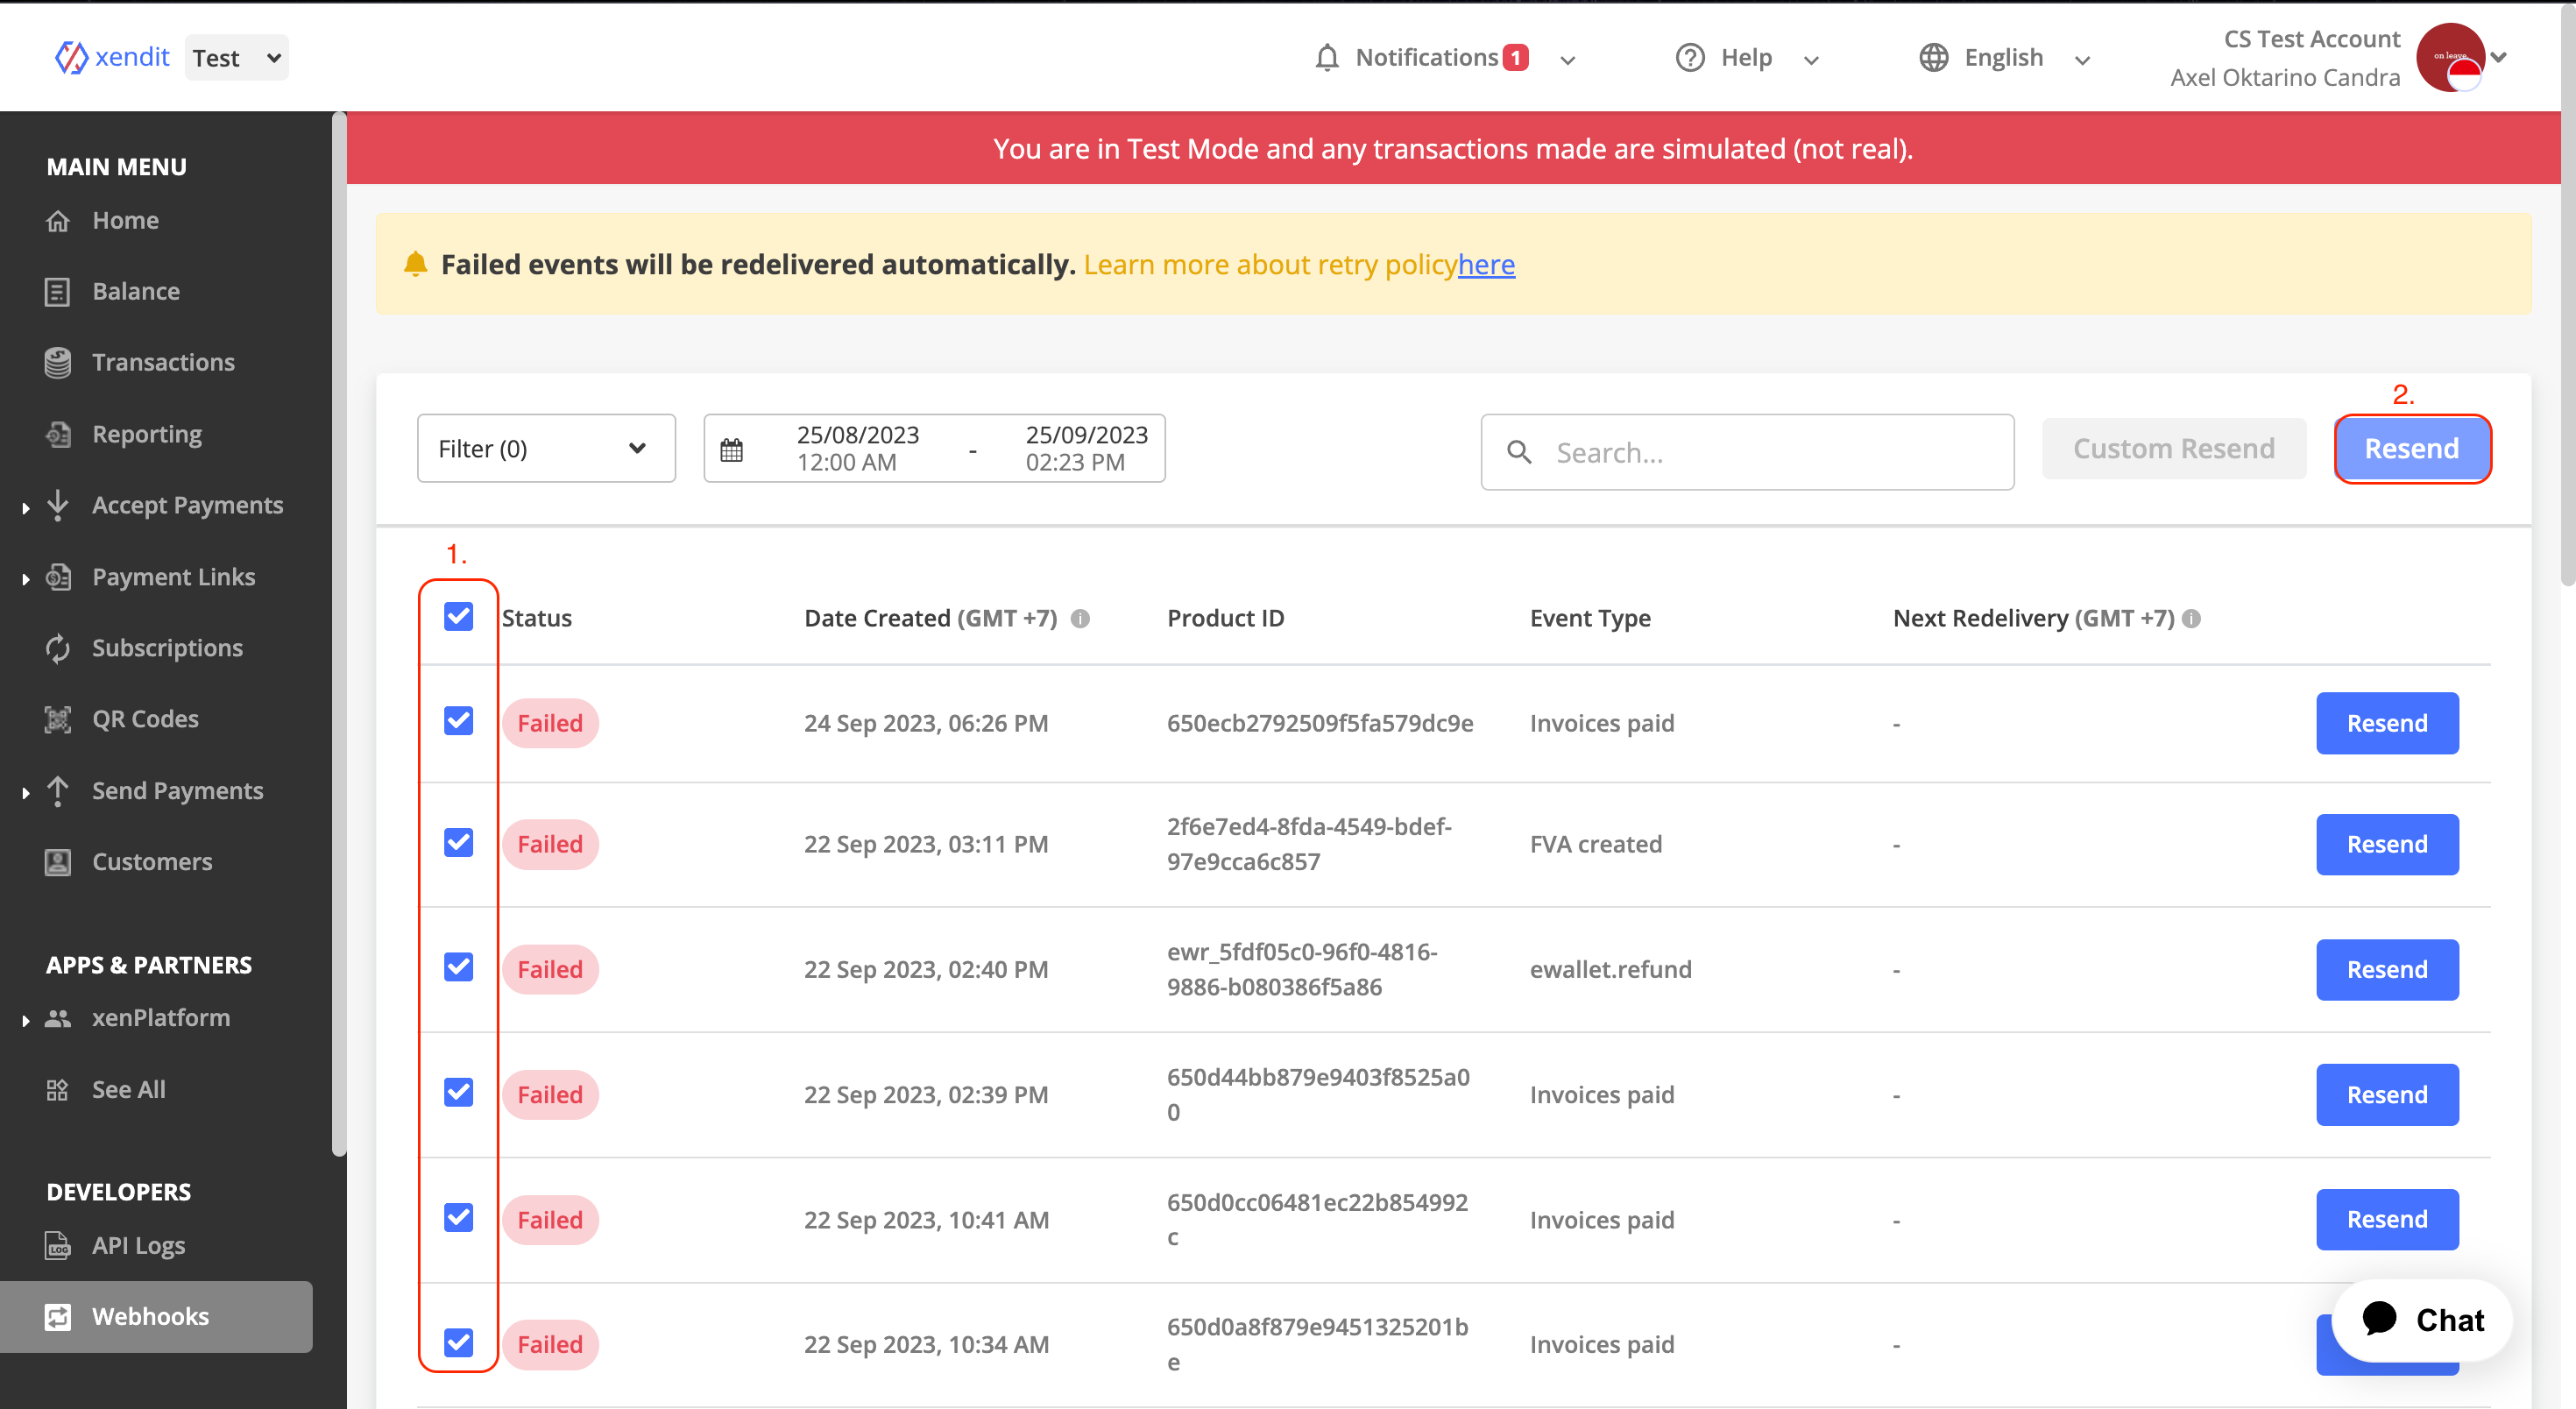The image size is (2576, 1409).
Task: Expand the Accept Payments menu
Action: pyautogui.click(x=187, y=505)
